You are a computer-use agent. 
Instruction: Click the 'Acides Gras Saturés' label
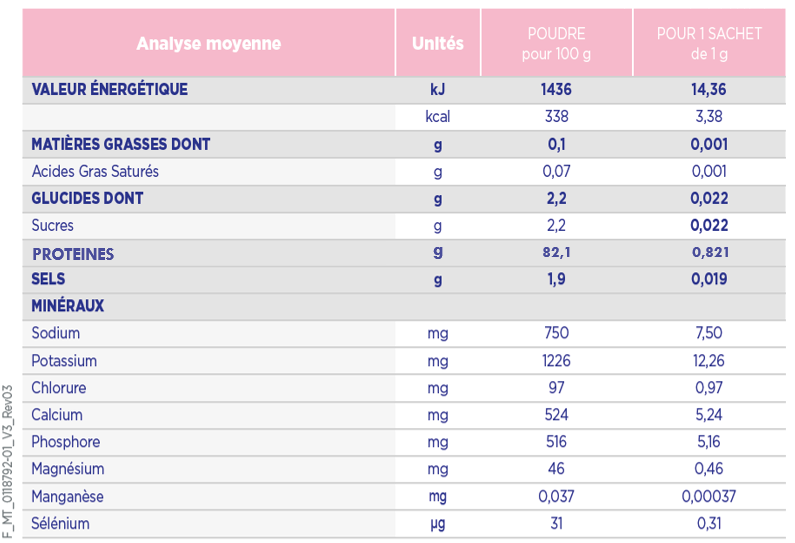[x=95, y=171]
